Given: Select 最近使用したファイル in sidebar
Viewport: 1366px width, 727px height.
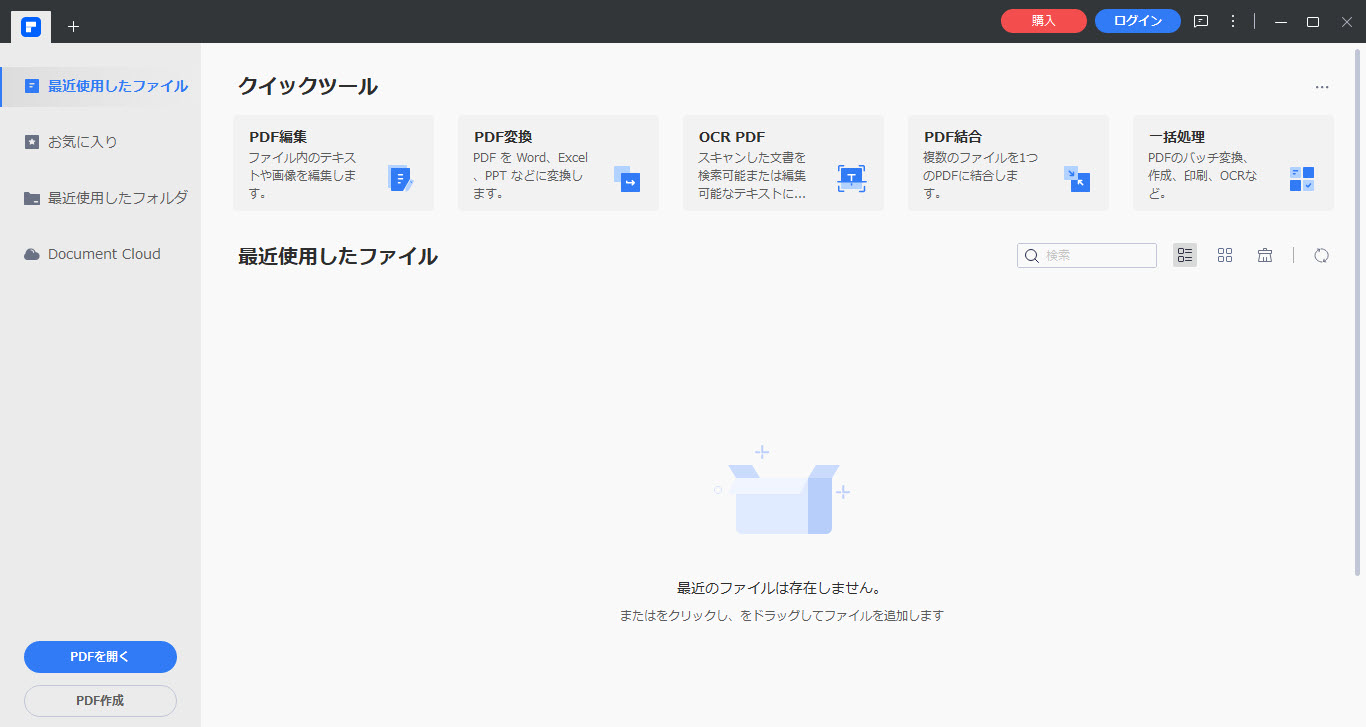Looking at the screenshot, I should pyautogui.click(x=100, y=86).
